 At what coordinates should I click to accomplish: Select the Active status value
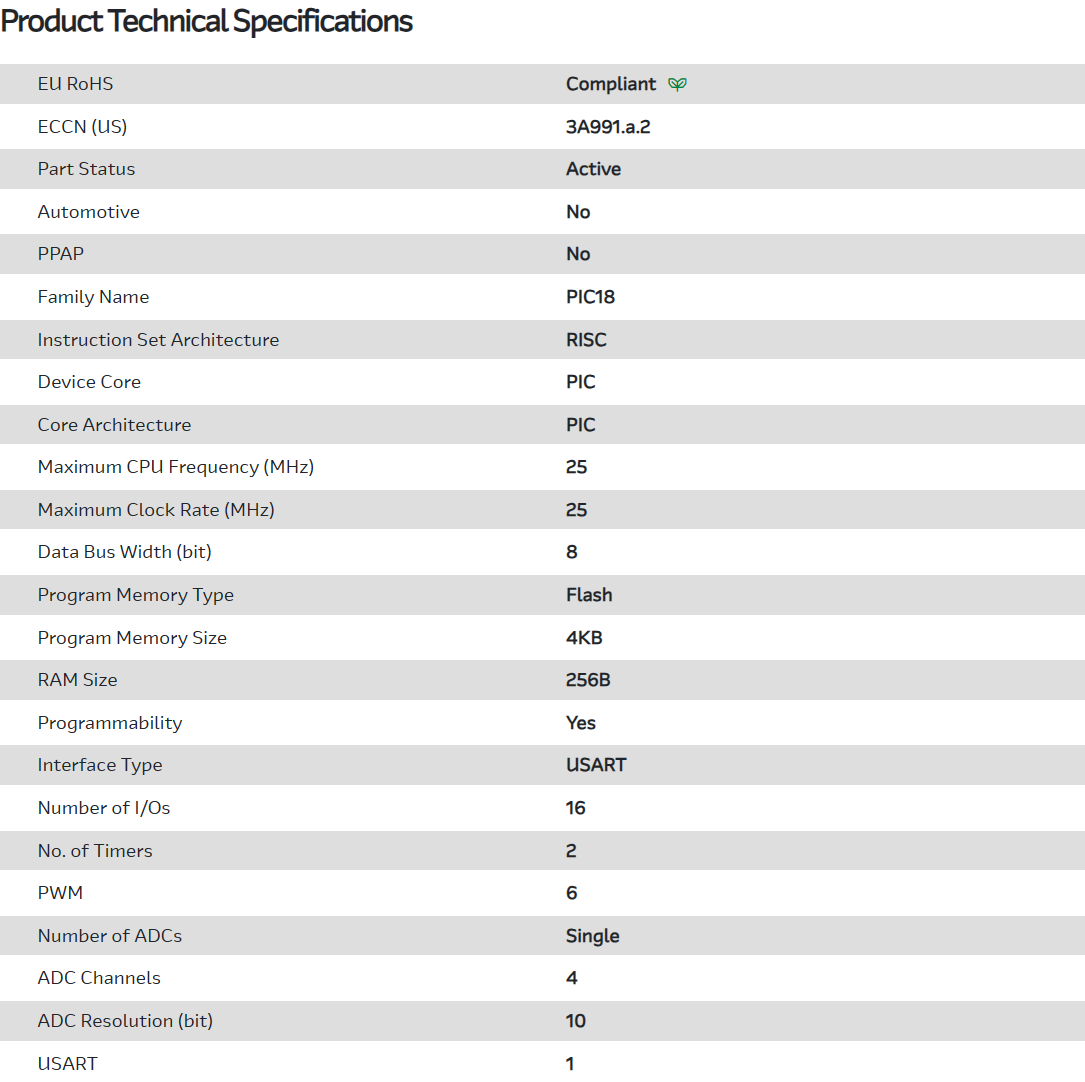(x=593, y=169)
